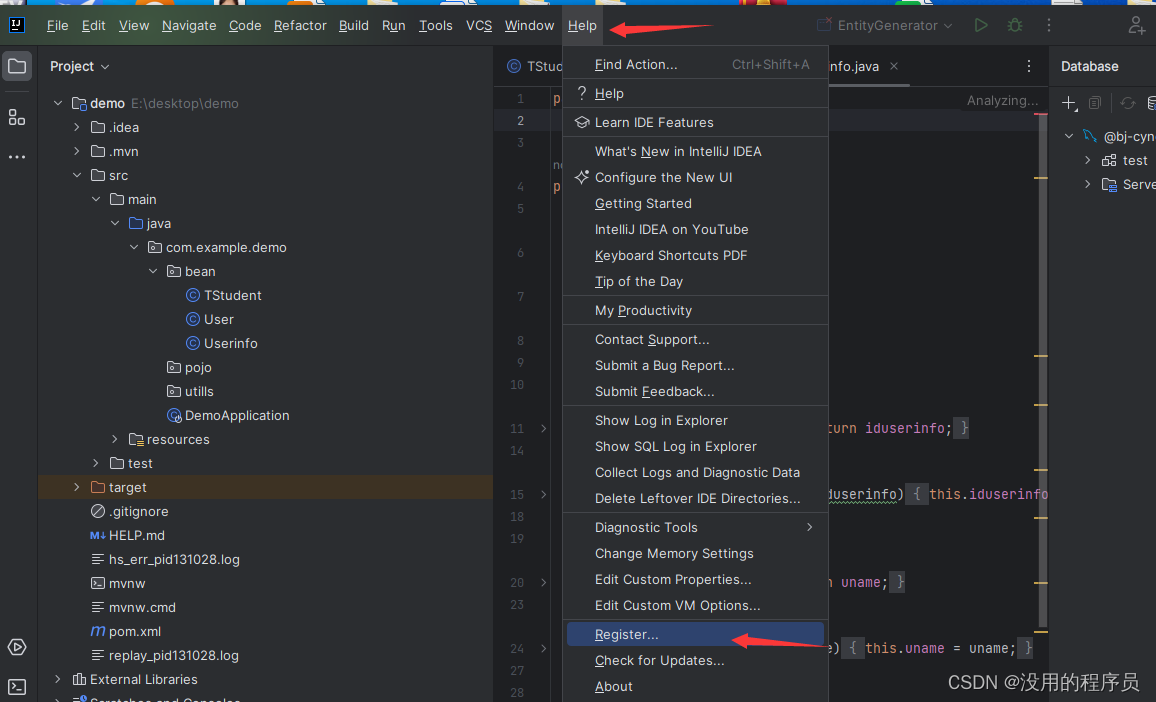The height and width of the screenshot is (702, 1156).
Task: Select the User class file
Action: click(209, 319)
